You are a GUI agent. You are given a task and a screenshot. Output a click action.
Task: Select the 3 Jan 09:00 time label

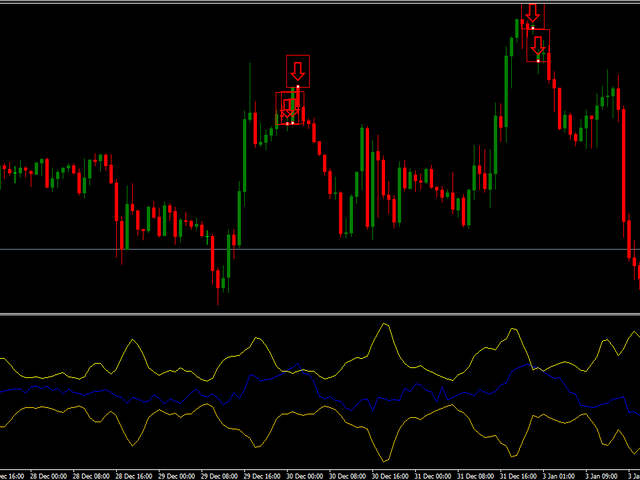pyautogui.click(x=602, y=476)
